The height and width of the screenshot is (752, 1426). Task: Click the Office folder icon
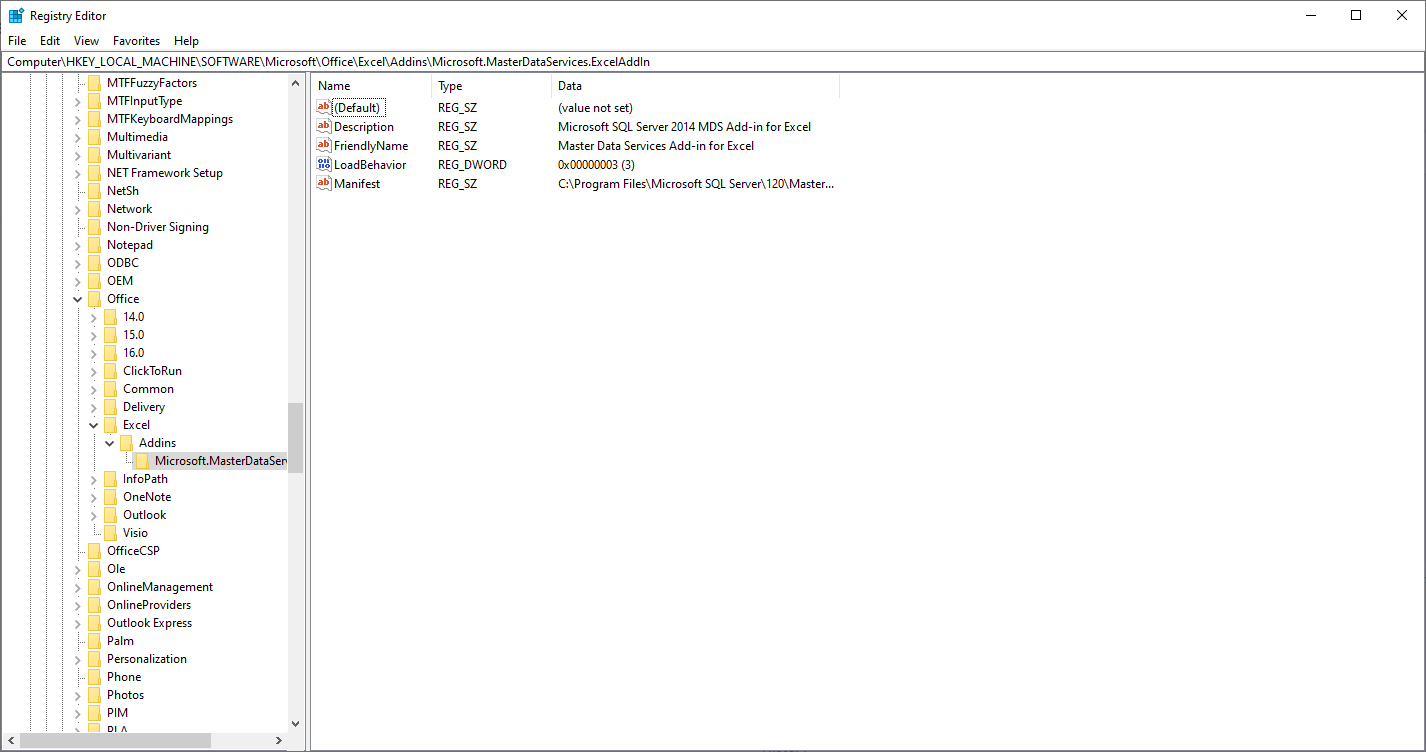95,299
